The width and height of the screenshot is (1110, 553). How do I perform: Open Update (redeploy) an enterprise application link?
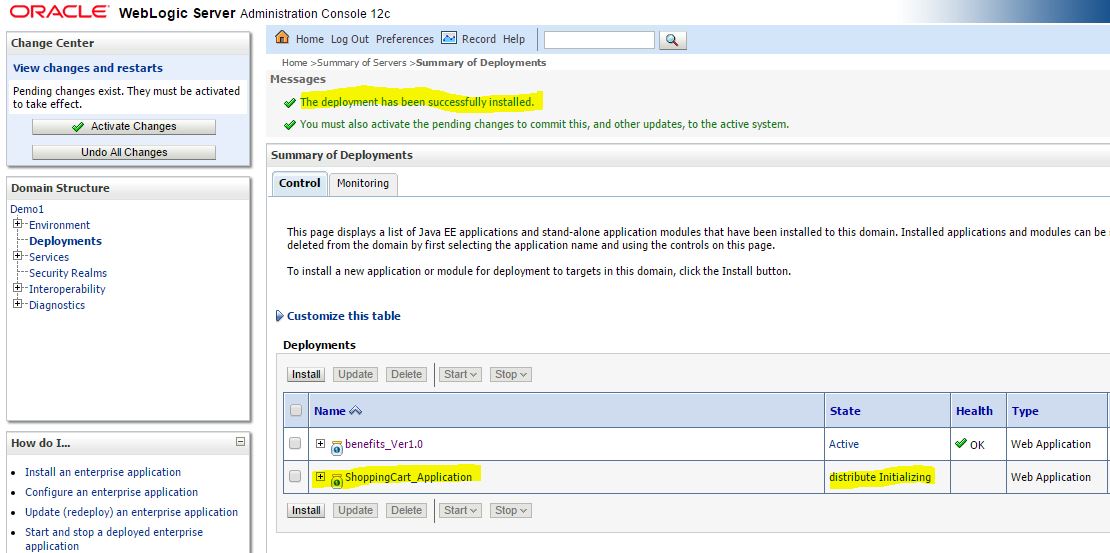[132, 511]
